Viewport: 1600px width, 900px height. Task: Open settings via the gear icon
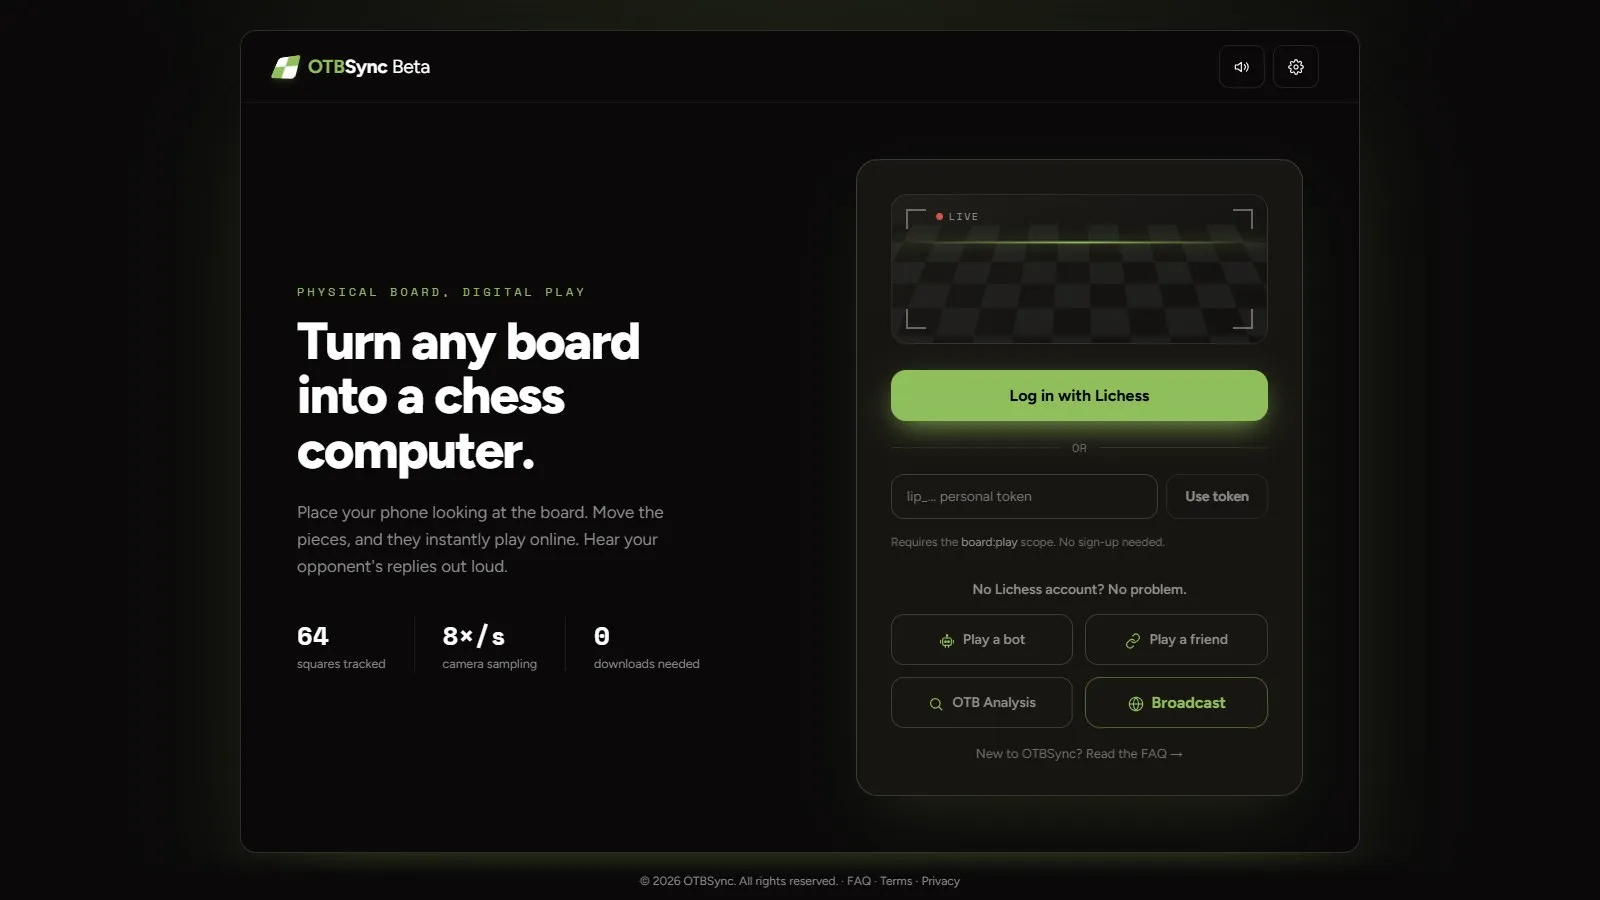click(x=1295, y=67)
